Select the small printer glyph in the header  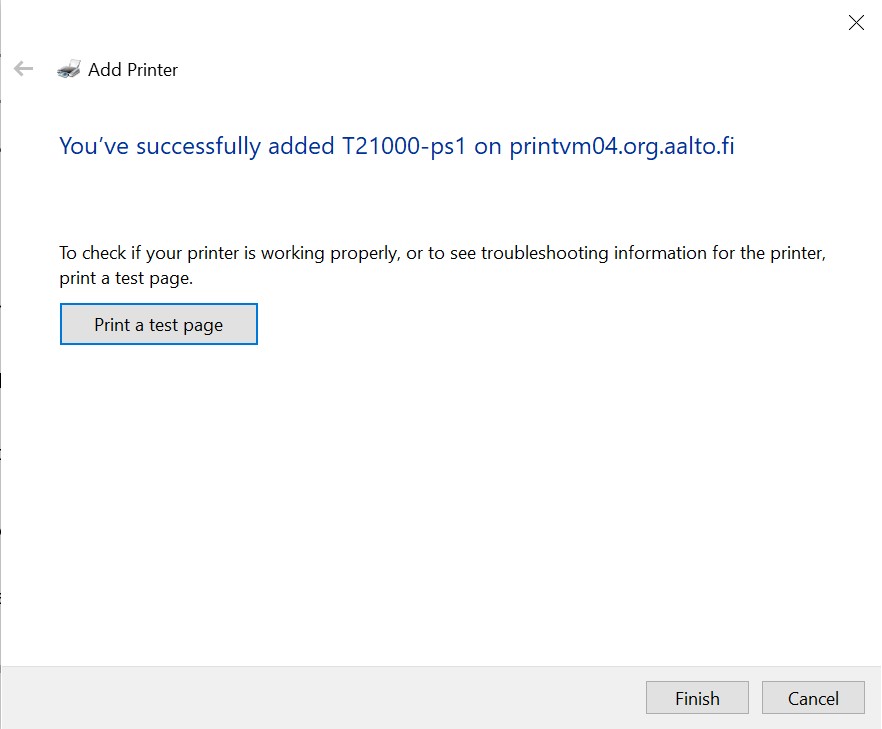point(69,69)
